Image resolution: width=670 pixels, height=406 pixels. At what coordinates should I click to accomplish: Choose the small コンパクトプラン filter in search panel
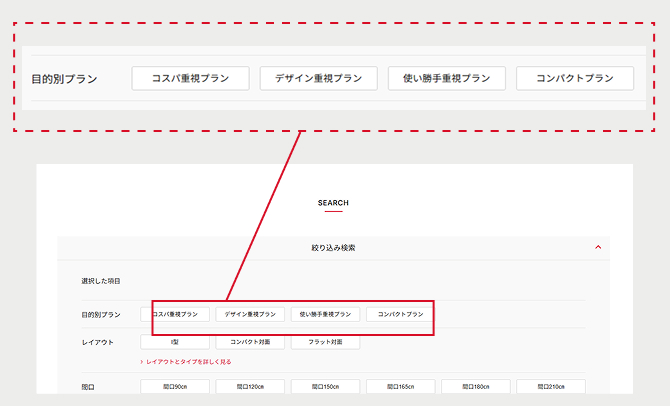[400, 314]
